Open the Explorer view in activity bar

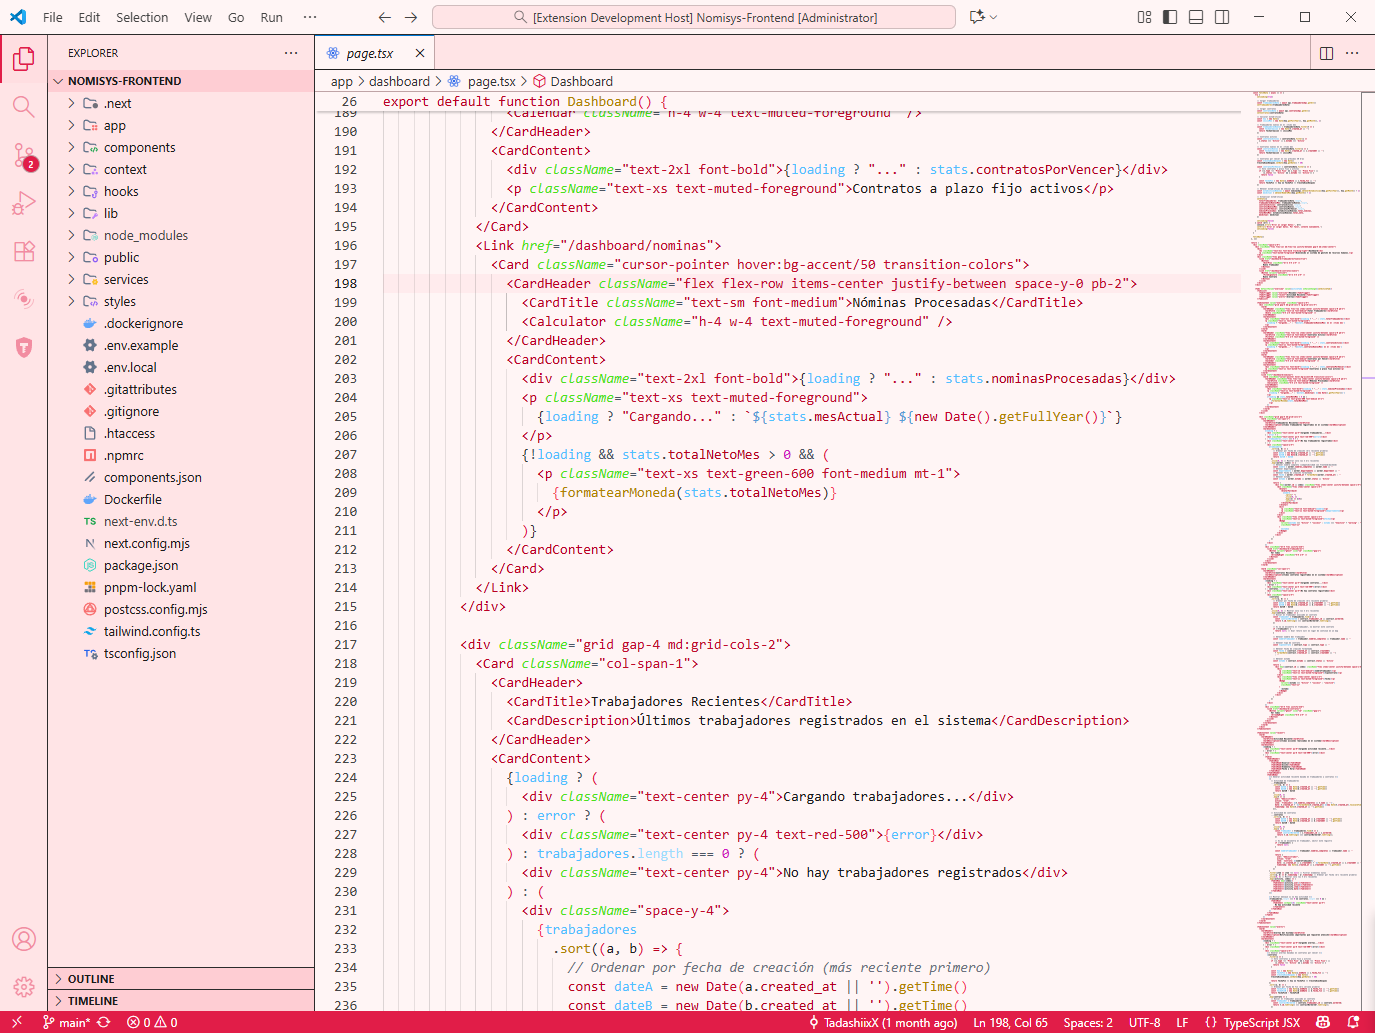(x=24, y=59)
